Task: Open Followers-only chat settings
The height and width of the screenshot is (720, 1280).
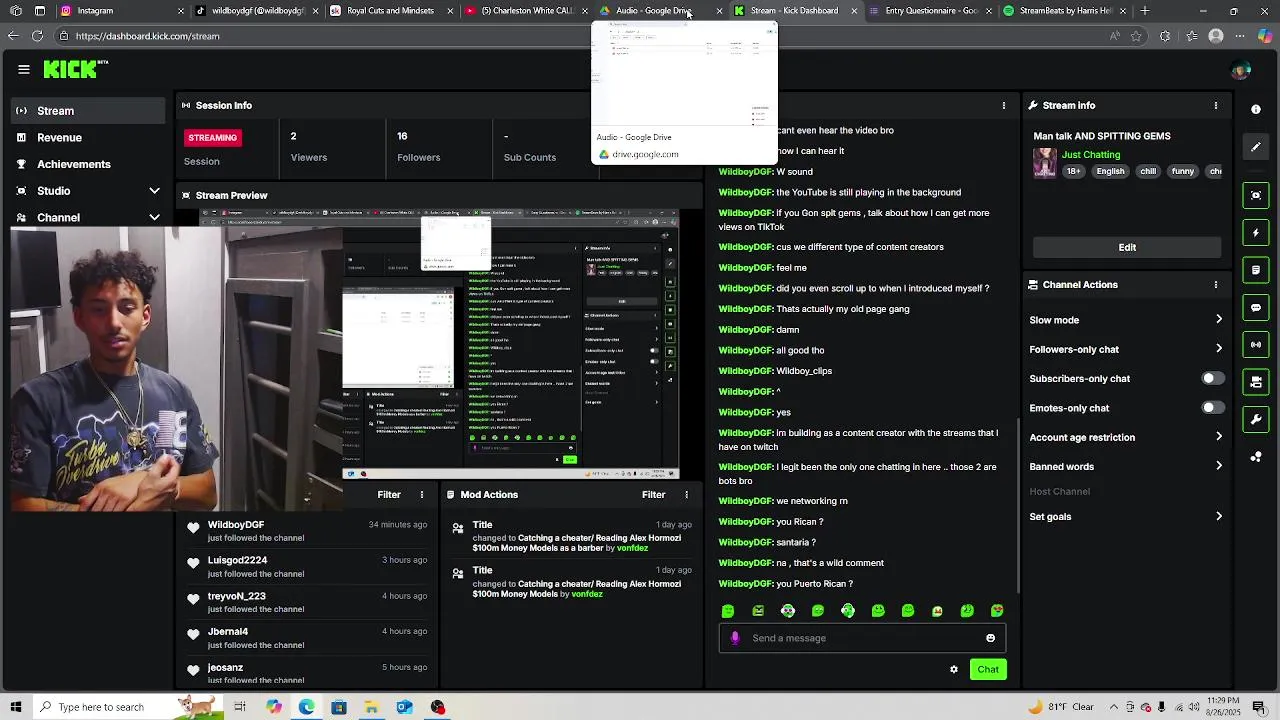Action: click(x=1127, y=349)
